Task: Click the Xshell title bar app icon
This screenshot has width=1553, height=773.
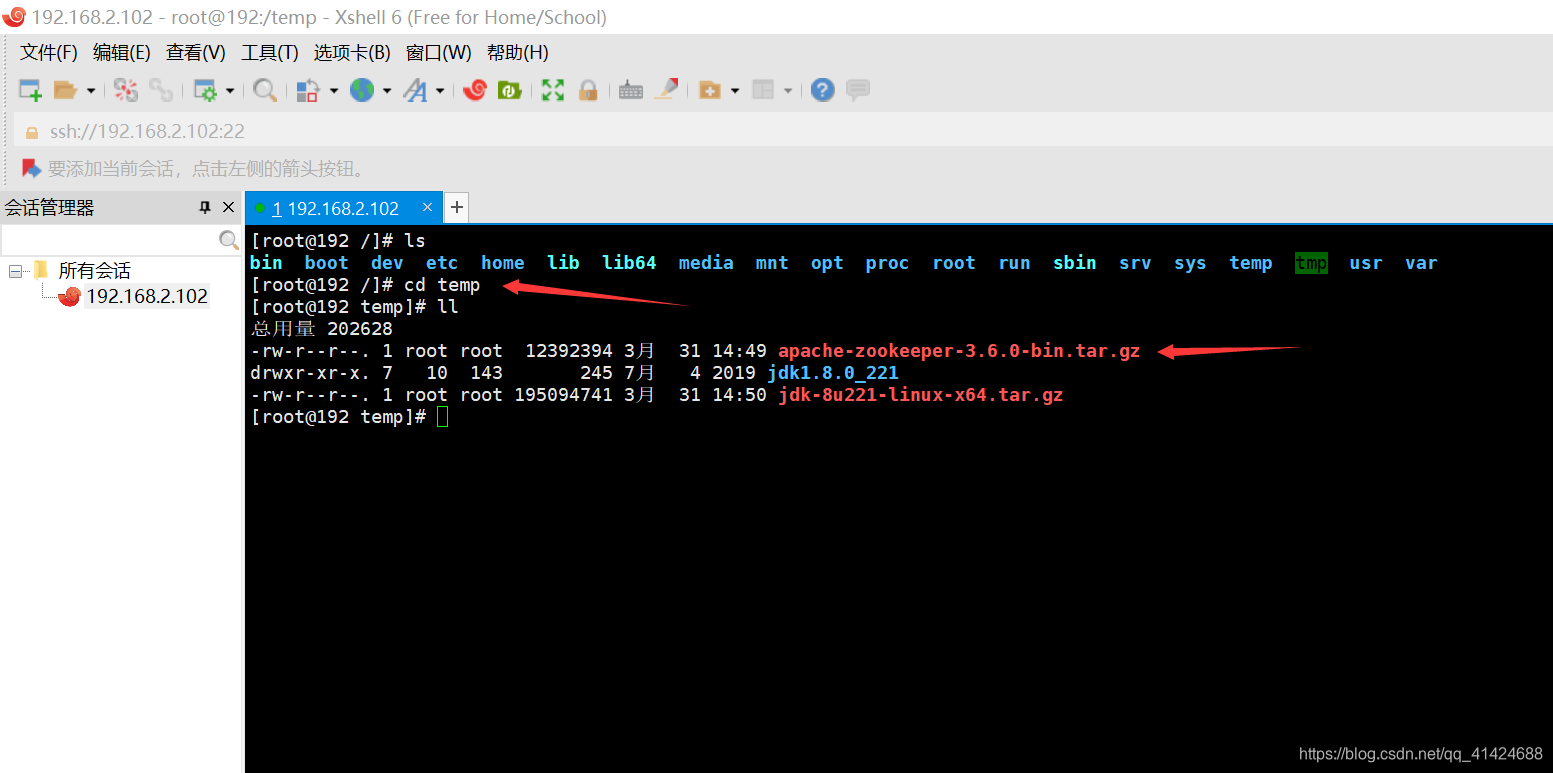Action: point(14,17)
